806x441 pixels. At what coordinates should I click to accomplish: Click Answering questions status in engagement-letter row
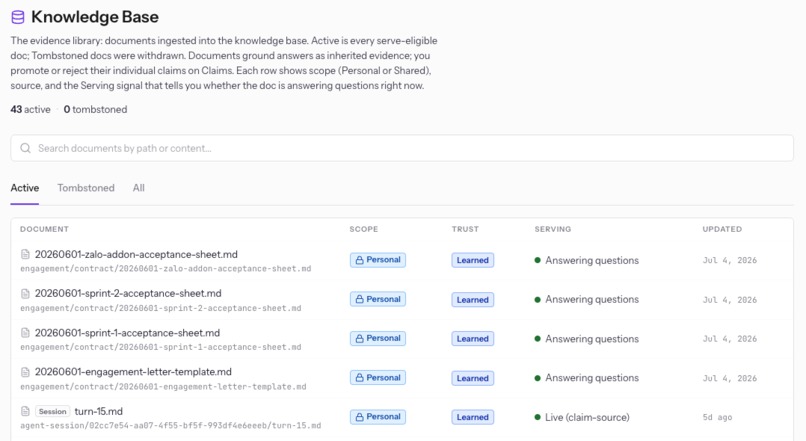click(x=587, y=378)
